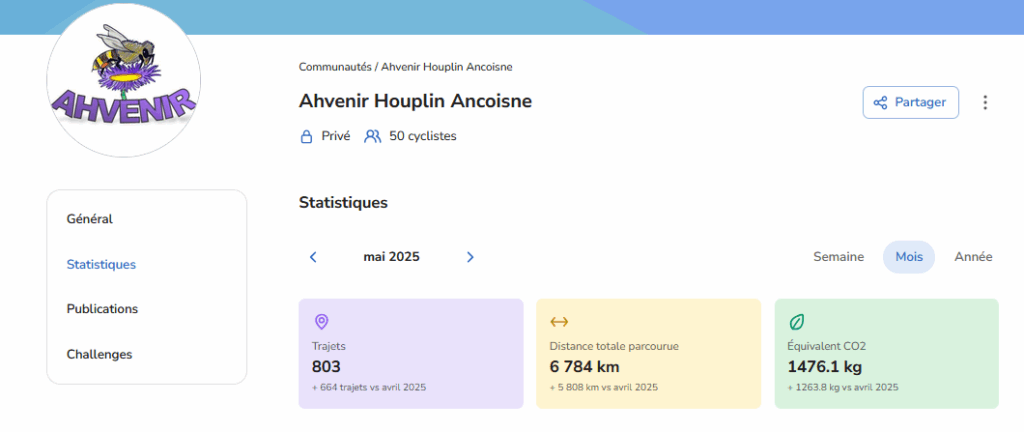This screenshot has width=1024, height=432.
Task: Open the Général sidebar section
Action: click(89, 219)
